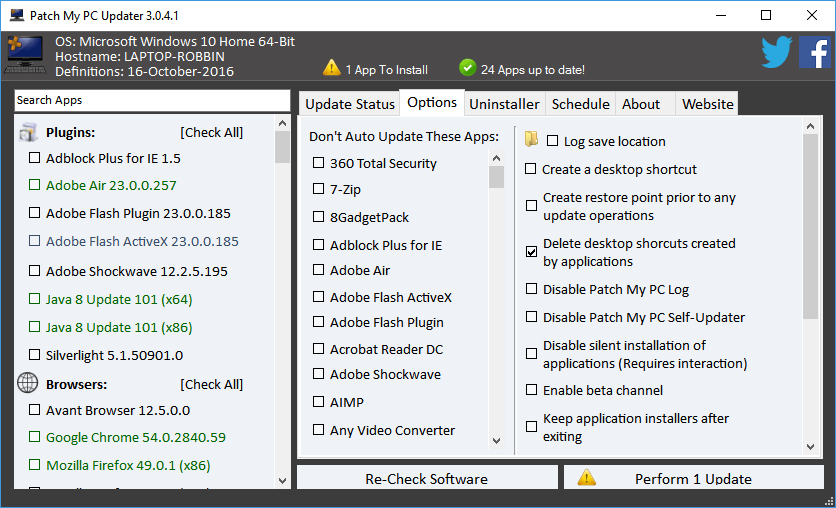Uncheck Delete desktop shortcuts created by applications
836x508 pixels.
(531, 252)
